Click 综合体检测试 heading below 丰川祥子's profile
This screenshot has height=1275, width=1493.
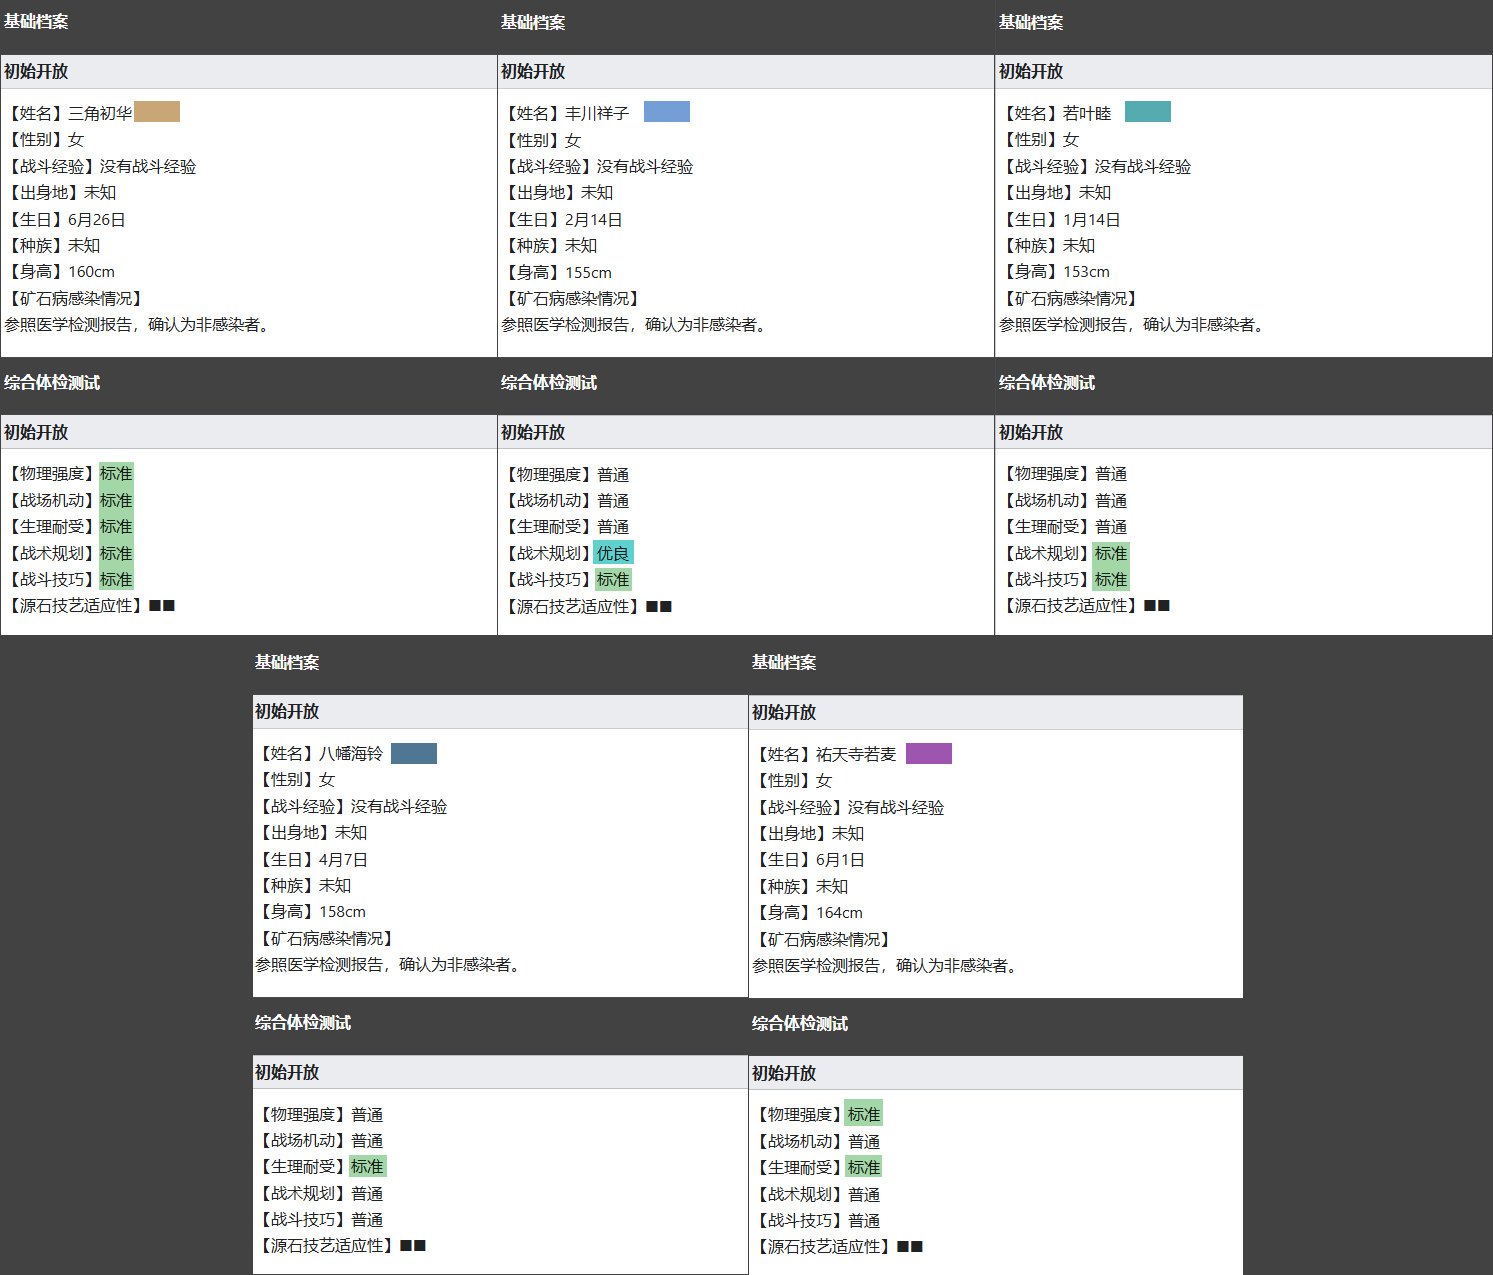(x=549, y=383)
